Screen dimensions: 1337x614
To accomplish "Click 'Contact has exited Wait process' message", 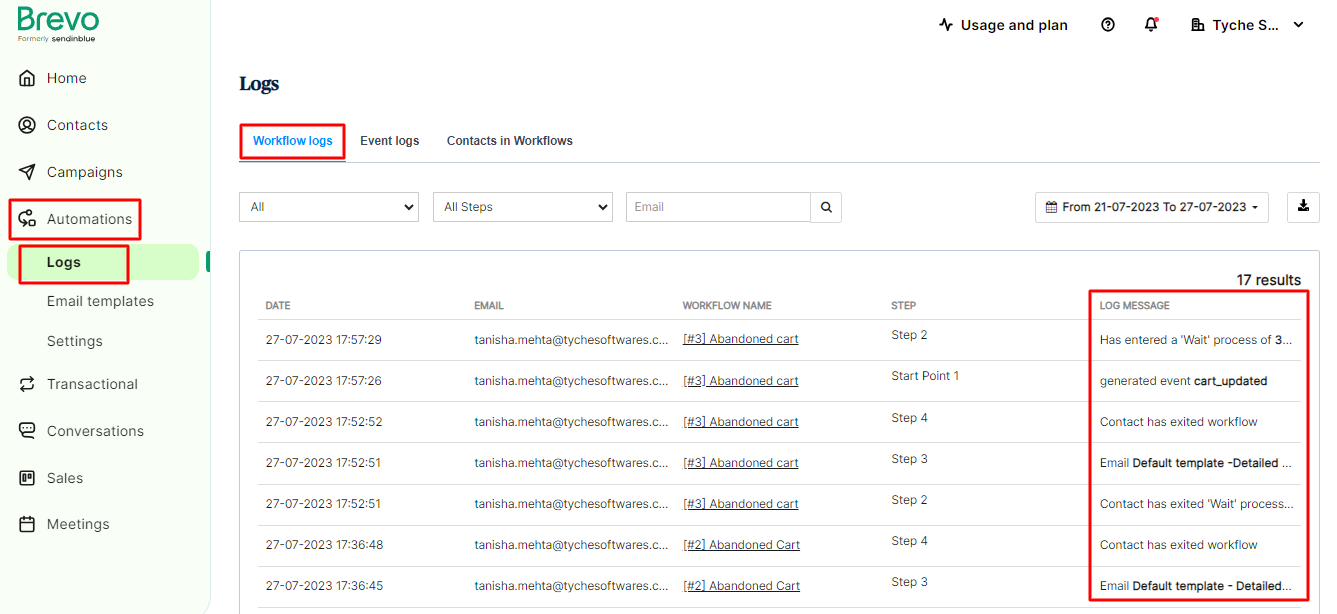I will click(1196, 504).
